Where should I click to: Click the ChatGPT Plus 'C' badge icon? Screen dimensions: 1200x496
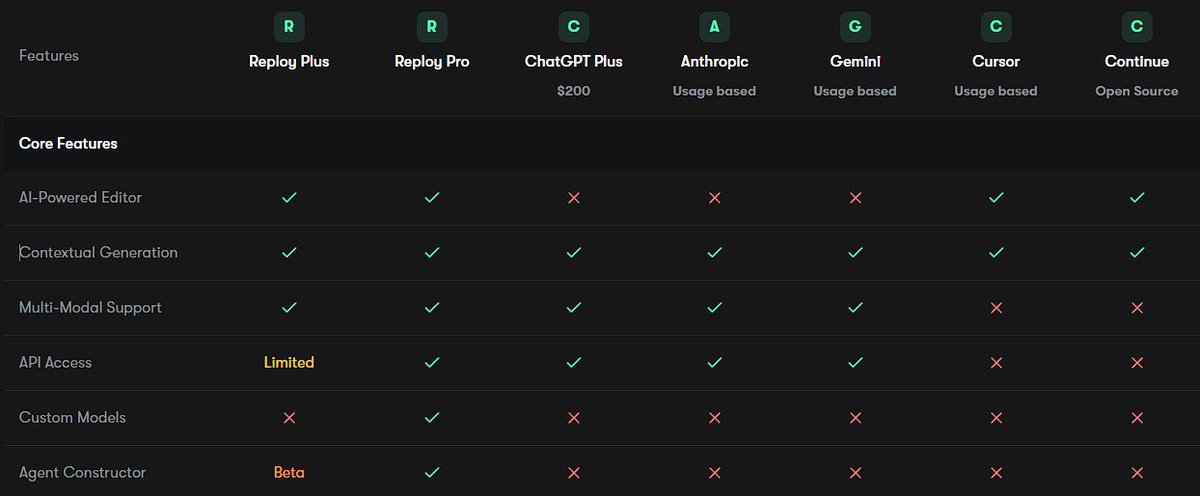tap(574, 27)
